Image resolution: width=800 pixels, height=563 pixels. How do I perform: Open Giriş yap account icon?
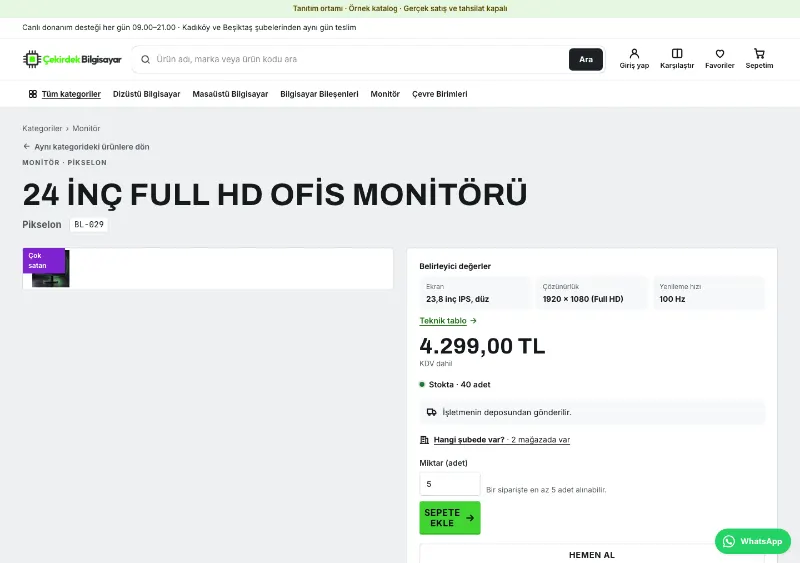click(x=634, y=59)
